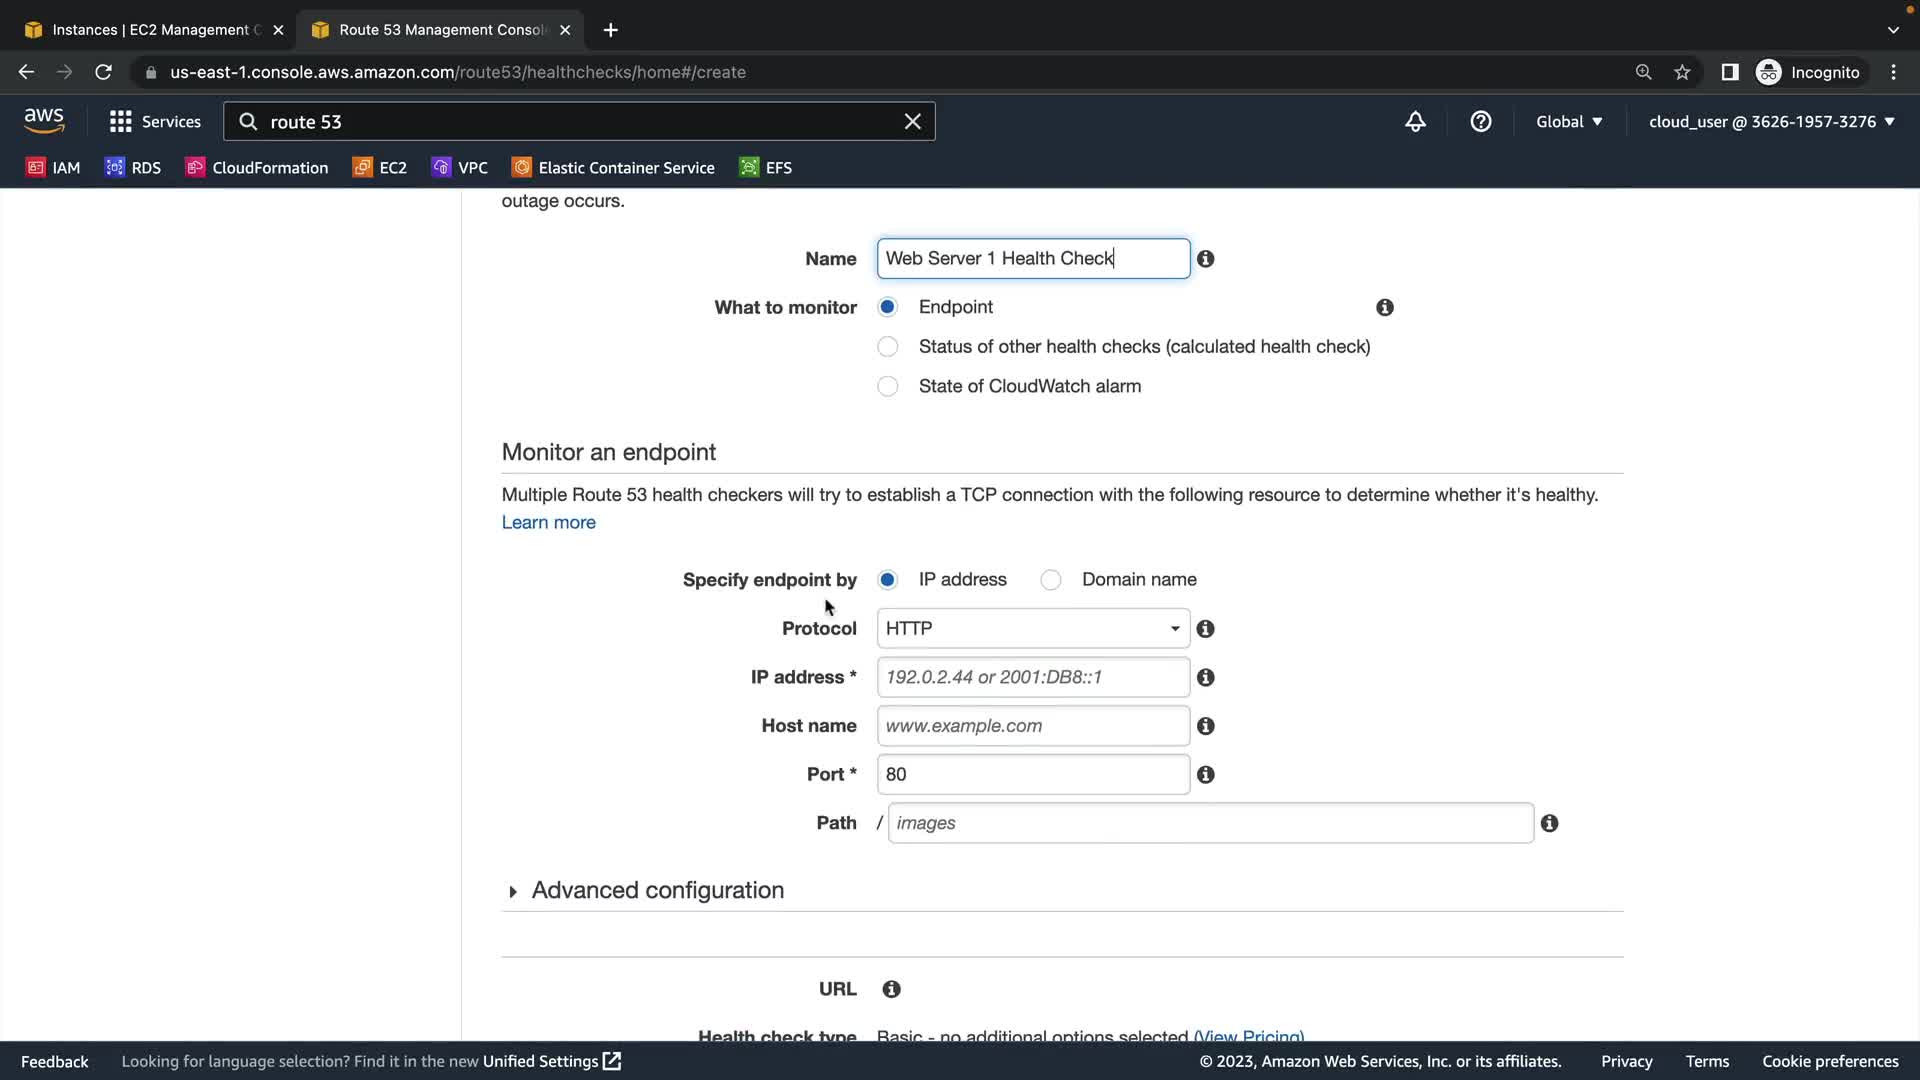1920x1080 pixels.
Task: Click info icon next to Name field
Action: point(1206,259)
